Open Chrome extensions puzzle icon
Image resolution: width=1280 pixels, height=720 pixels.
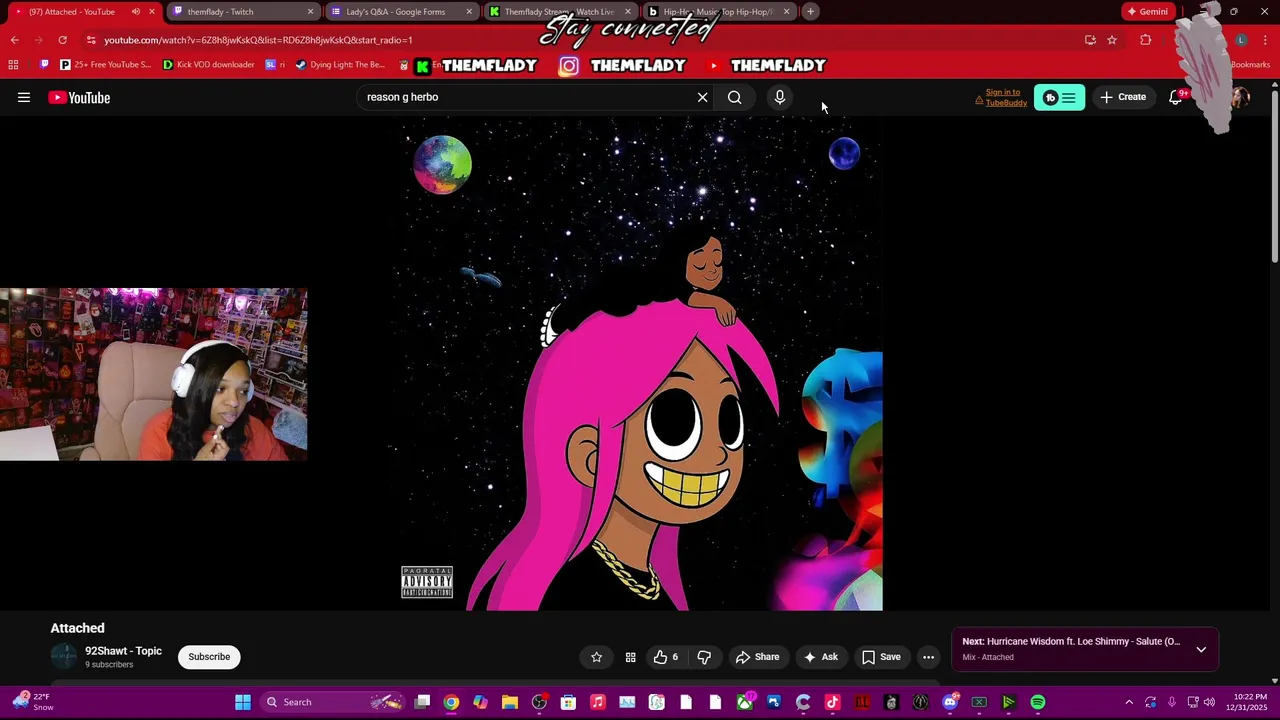(1146, 40)
